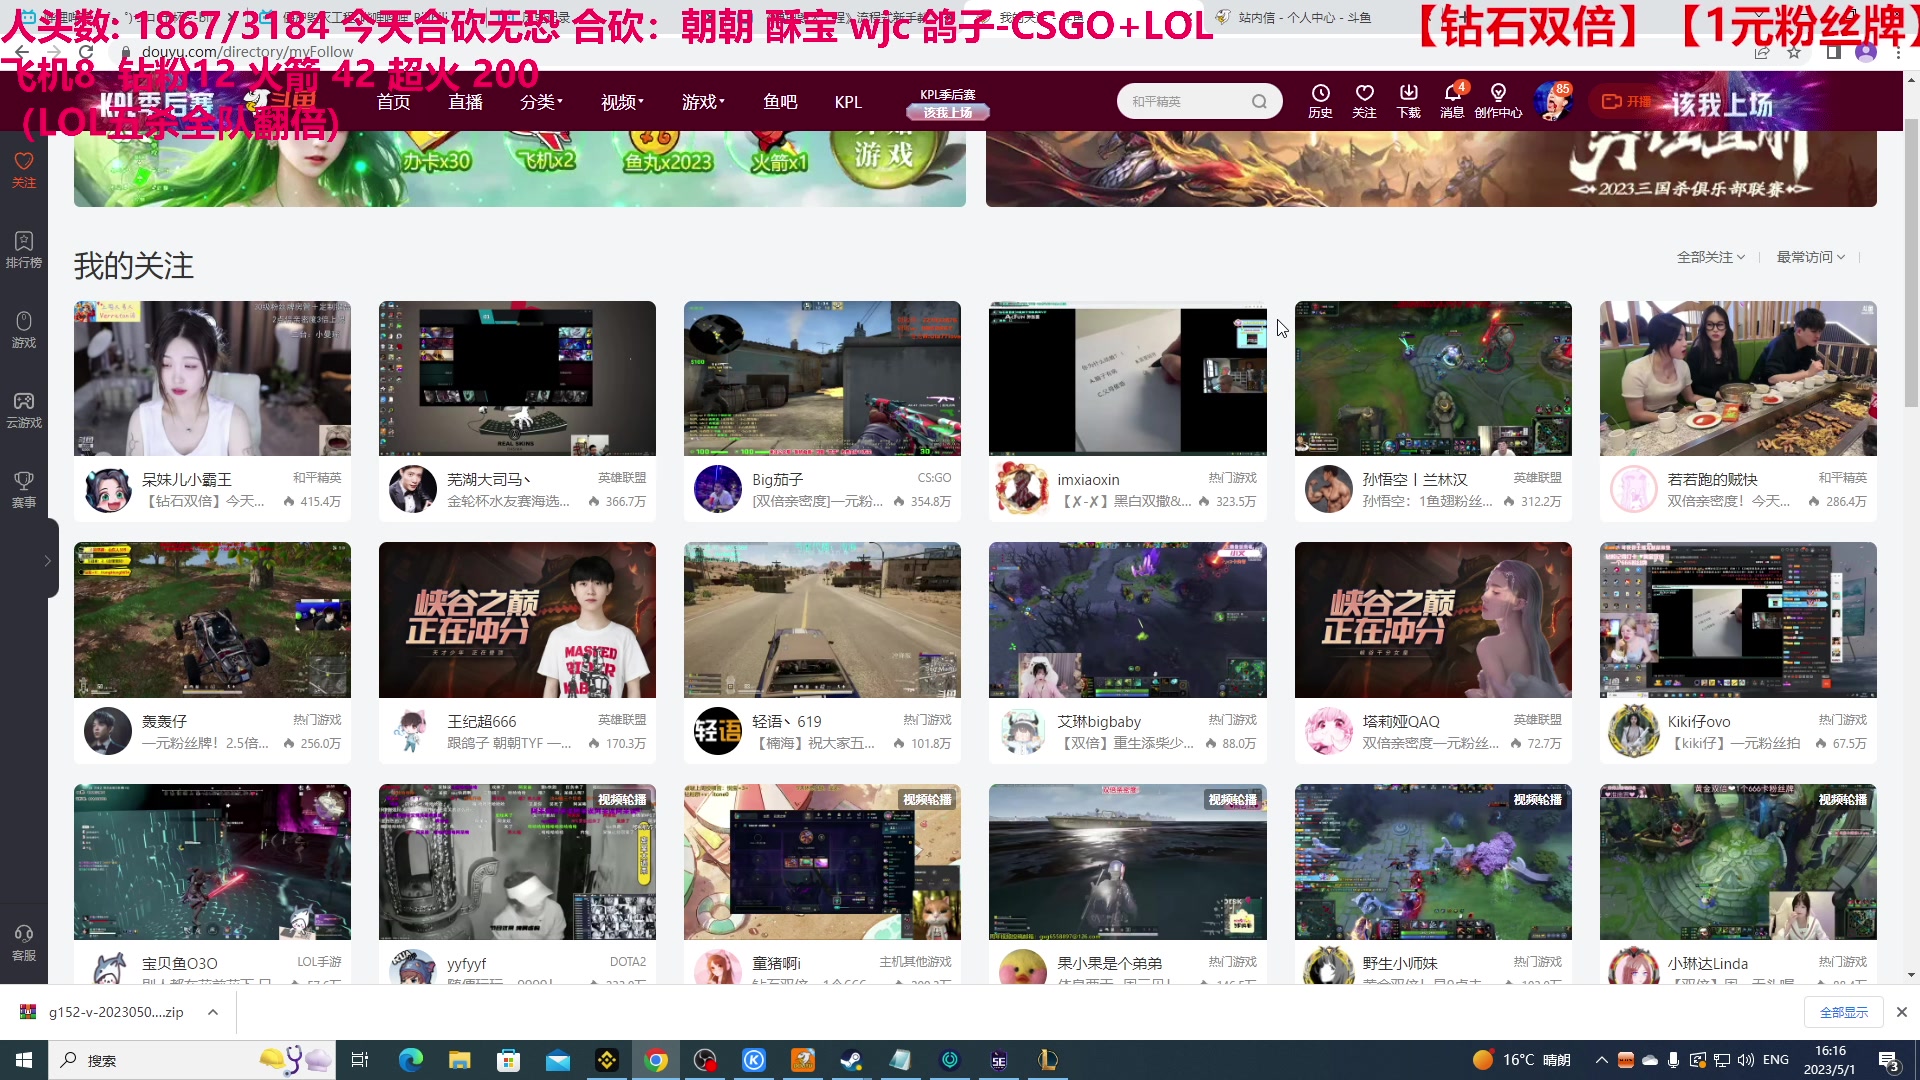Open 排行榜 in left sidebar
1920x1080 pixels.
[24, 249]
